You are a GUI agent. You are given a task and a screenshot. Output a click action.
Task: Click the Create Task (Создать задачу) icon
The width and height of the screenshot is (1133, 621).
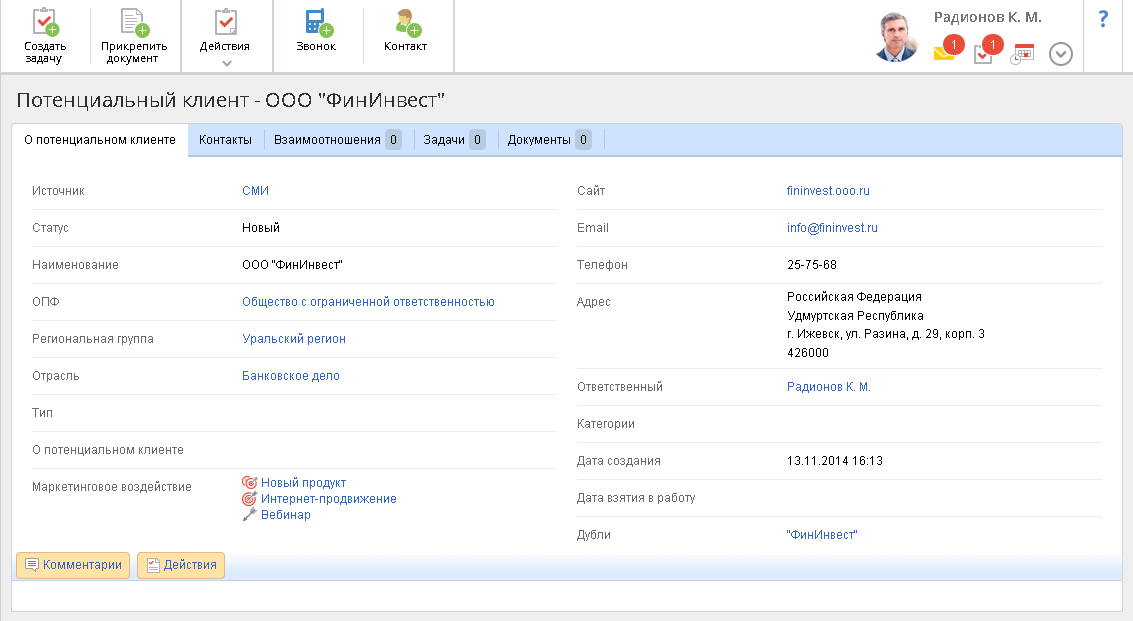[x=45, y=22]
